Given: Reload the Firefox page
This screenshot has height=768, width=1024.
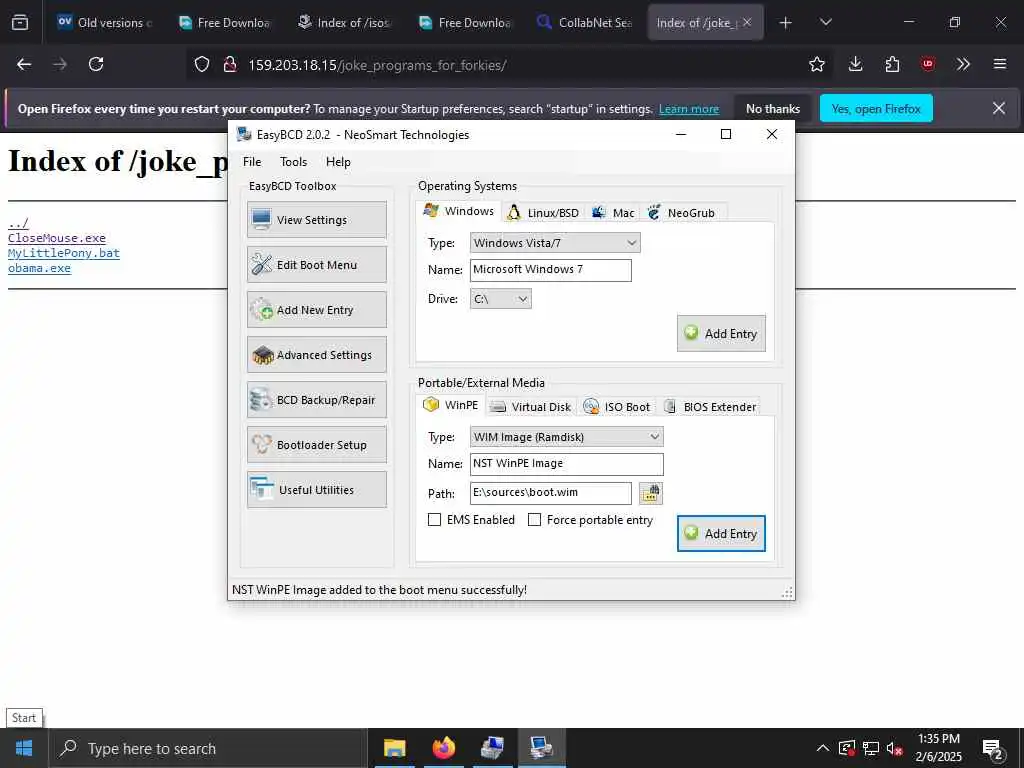Looking at the screenshot, I should 96,64.
